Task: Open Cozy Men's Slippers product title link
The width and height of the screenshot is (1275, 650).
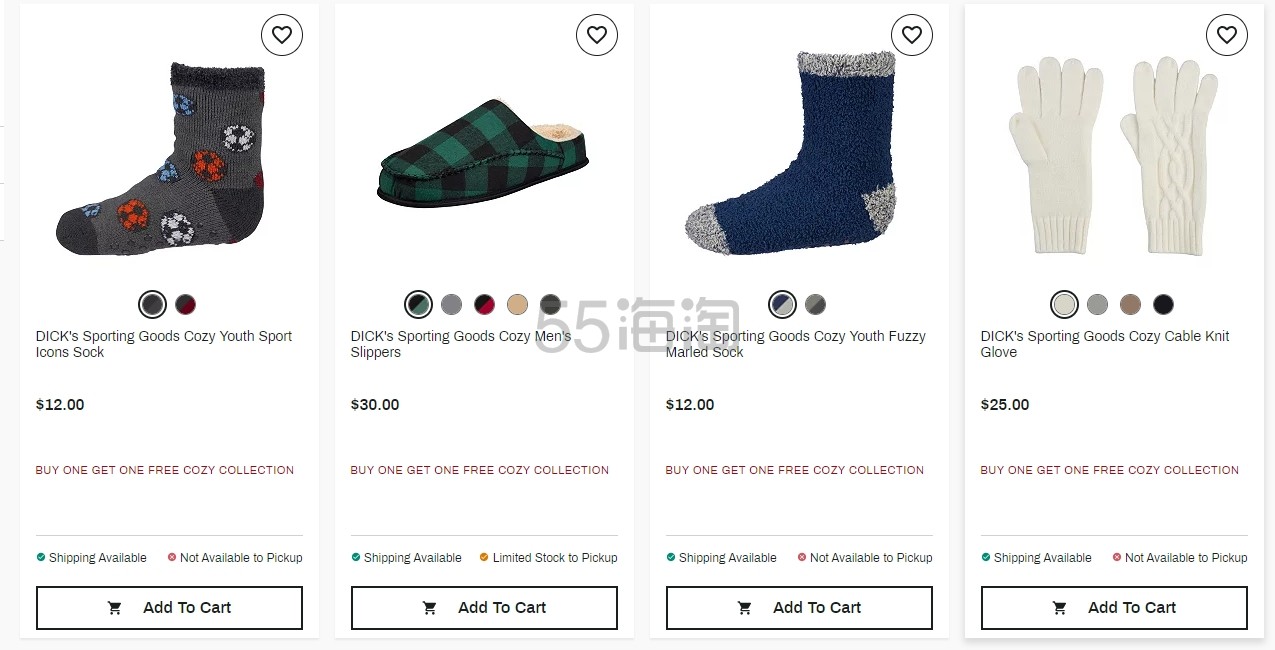Action: (x=461, y=344)
